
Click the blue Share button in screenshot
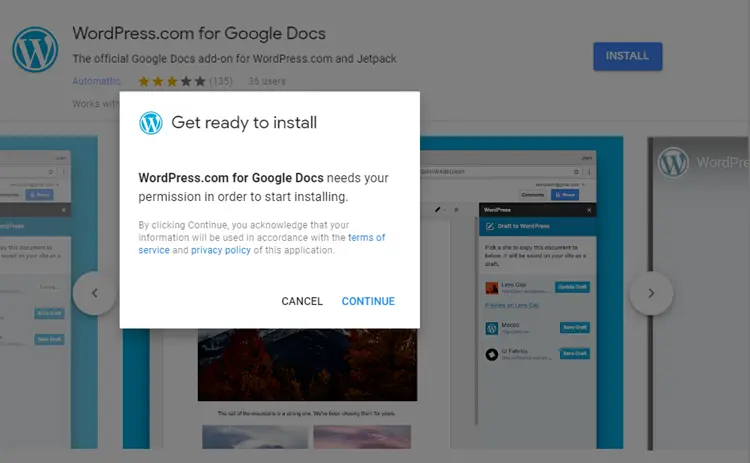(x=565, y=195)
